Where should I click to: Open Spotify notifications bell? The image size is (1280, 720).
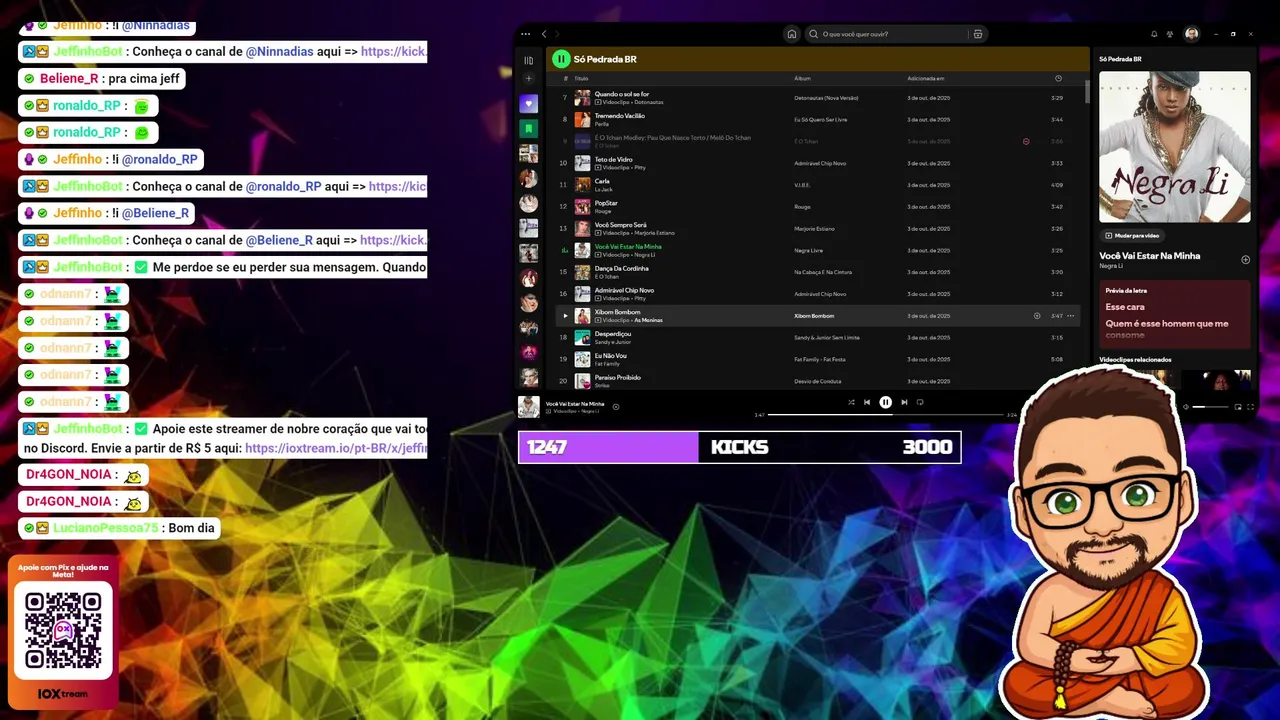(1154, 34)
